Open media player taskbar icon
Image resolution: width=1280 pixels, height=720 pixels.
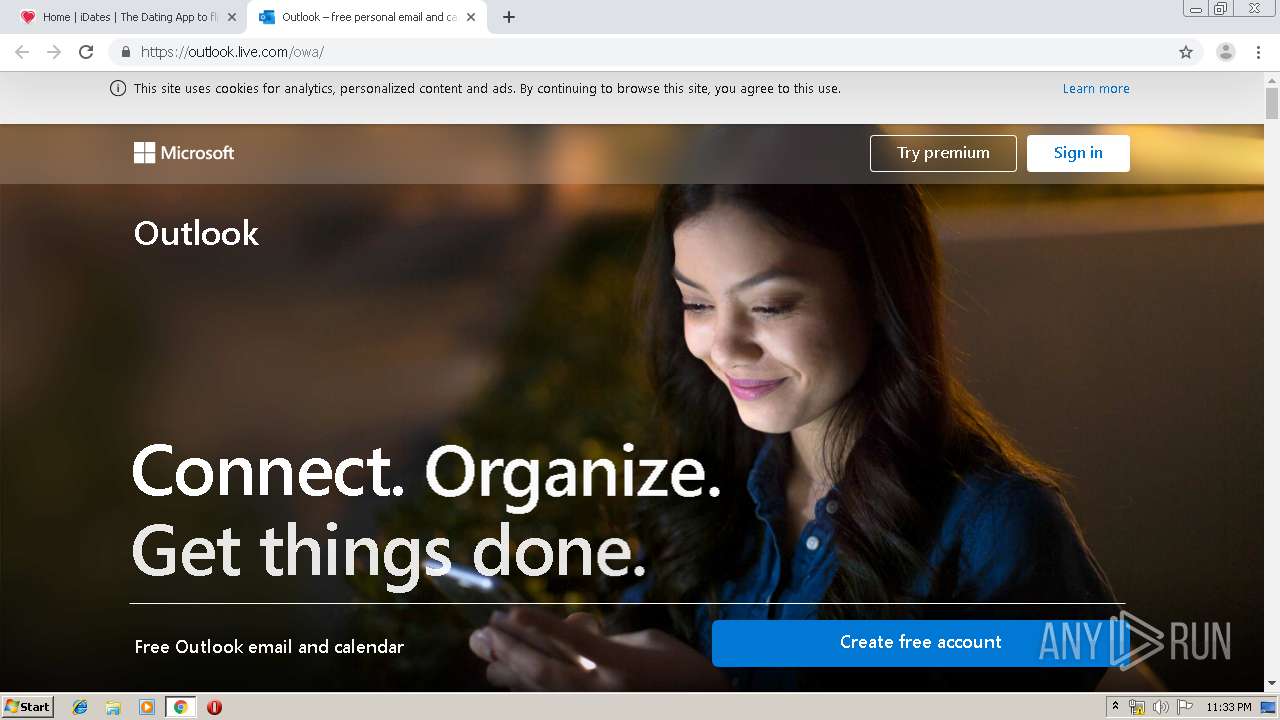147,707
